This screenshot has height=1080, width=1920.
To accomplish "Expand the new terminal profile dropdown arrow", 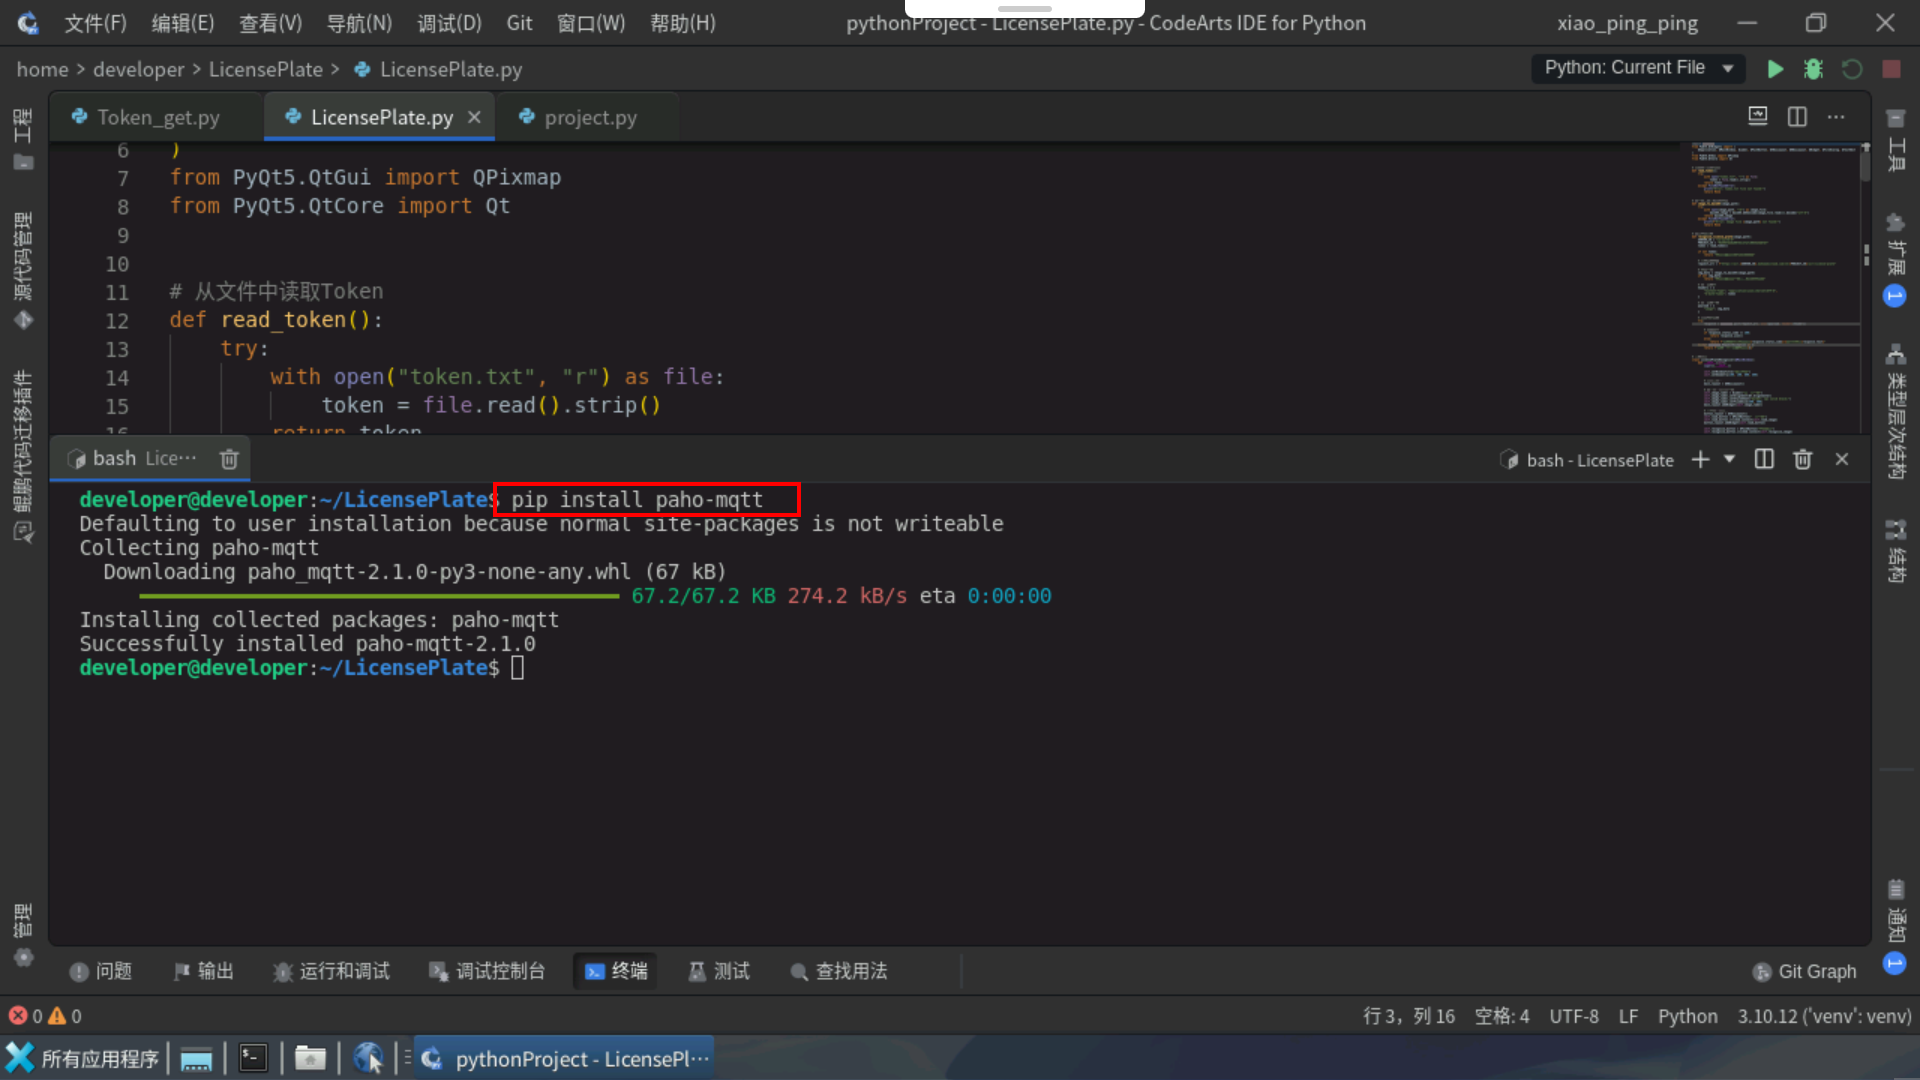I will [x=1729, y=459].
